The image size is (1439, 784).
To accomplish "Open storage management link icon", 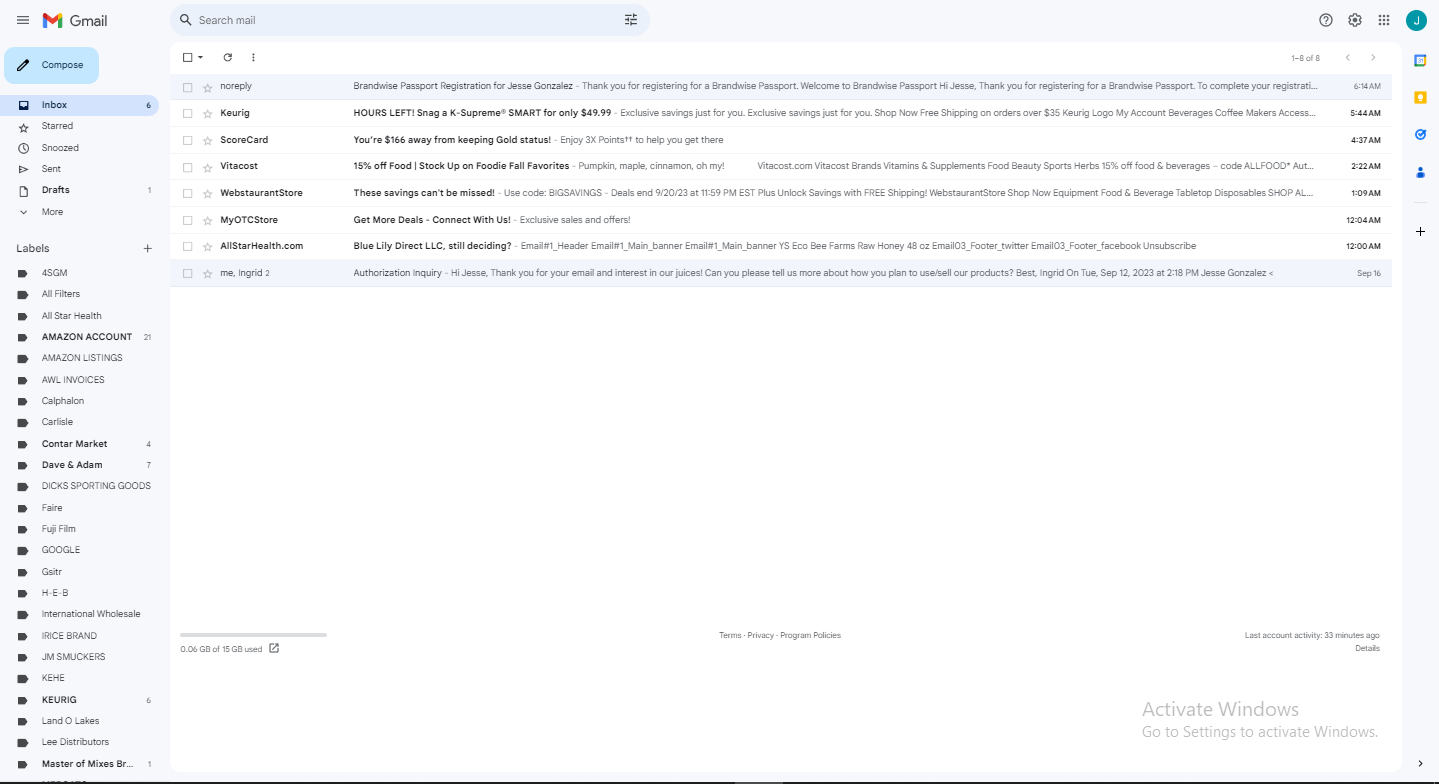I will pyautogui.click(x=274, y=648).
